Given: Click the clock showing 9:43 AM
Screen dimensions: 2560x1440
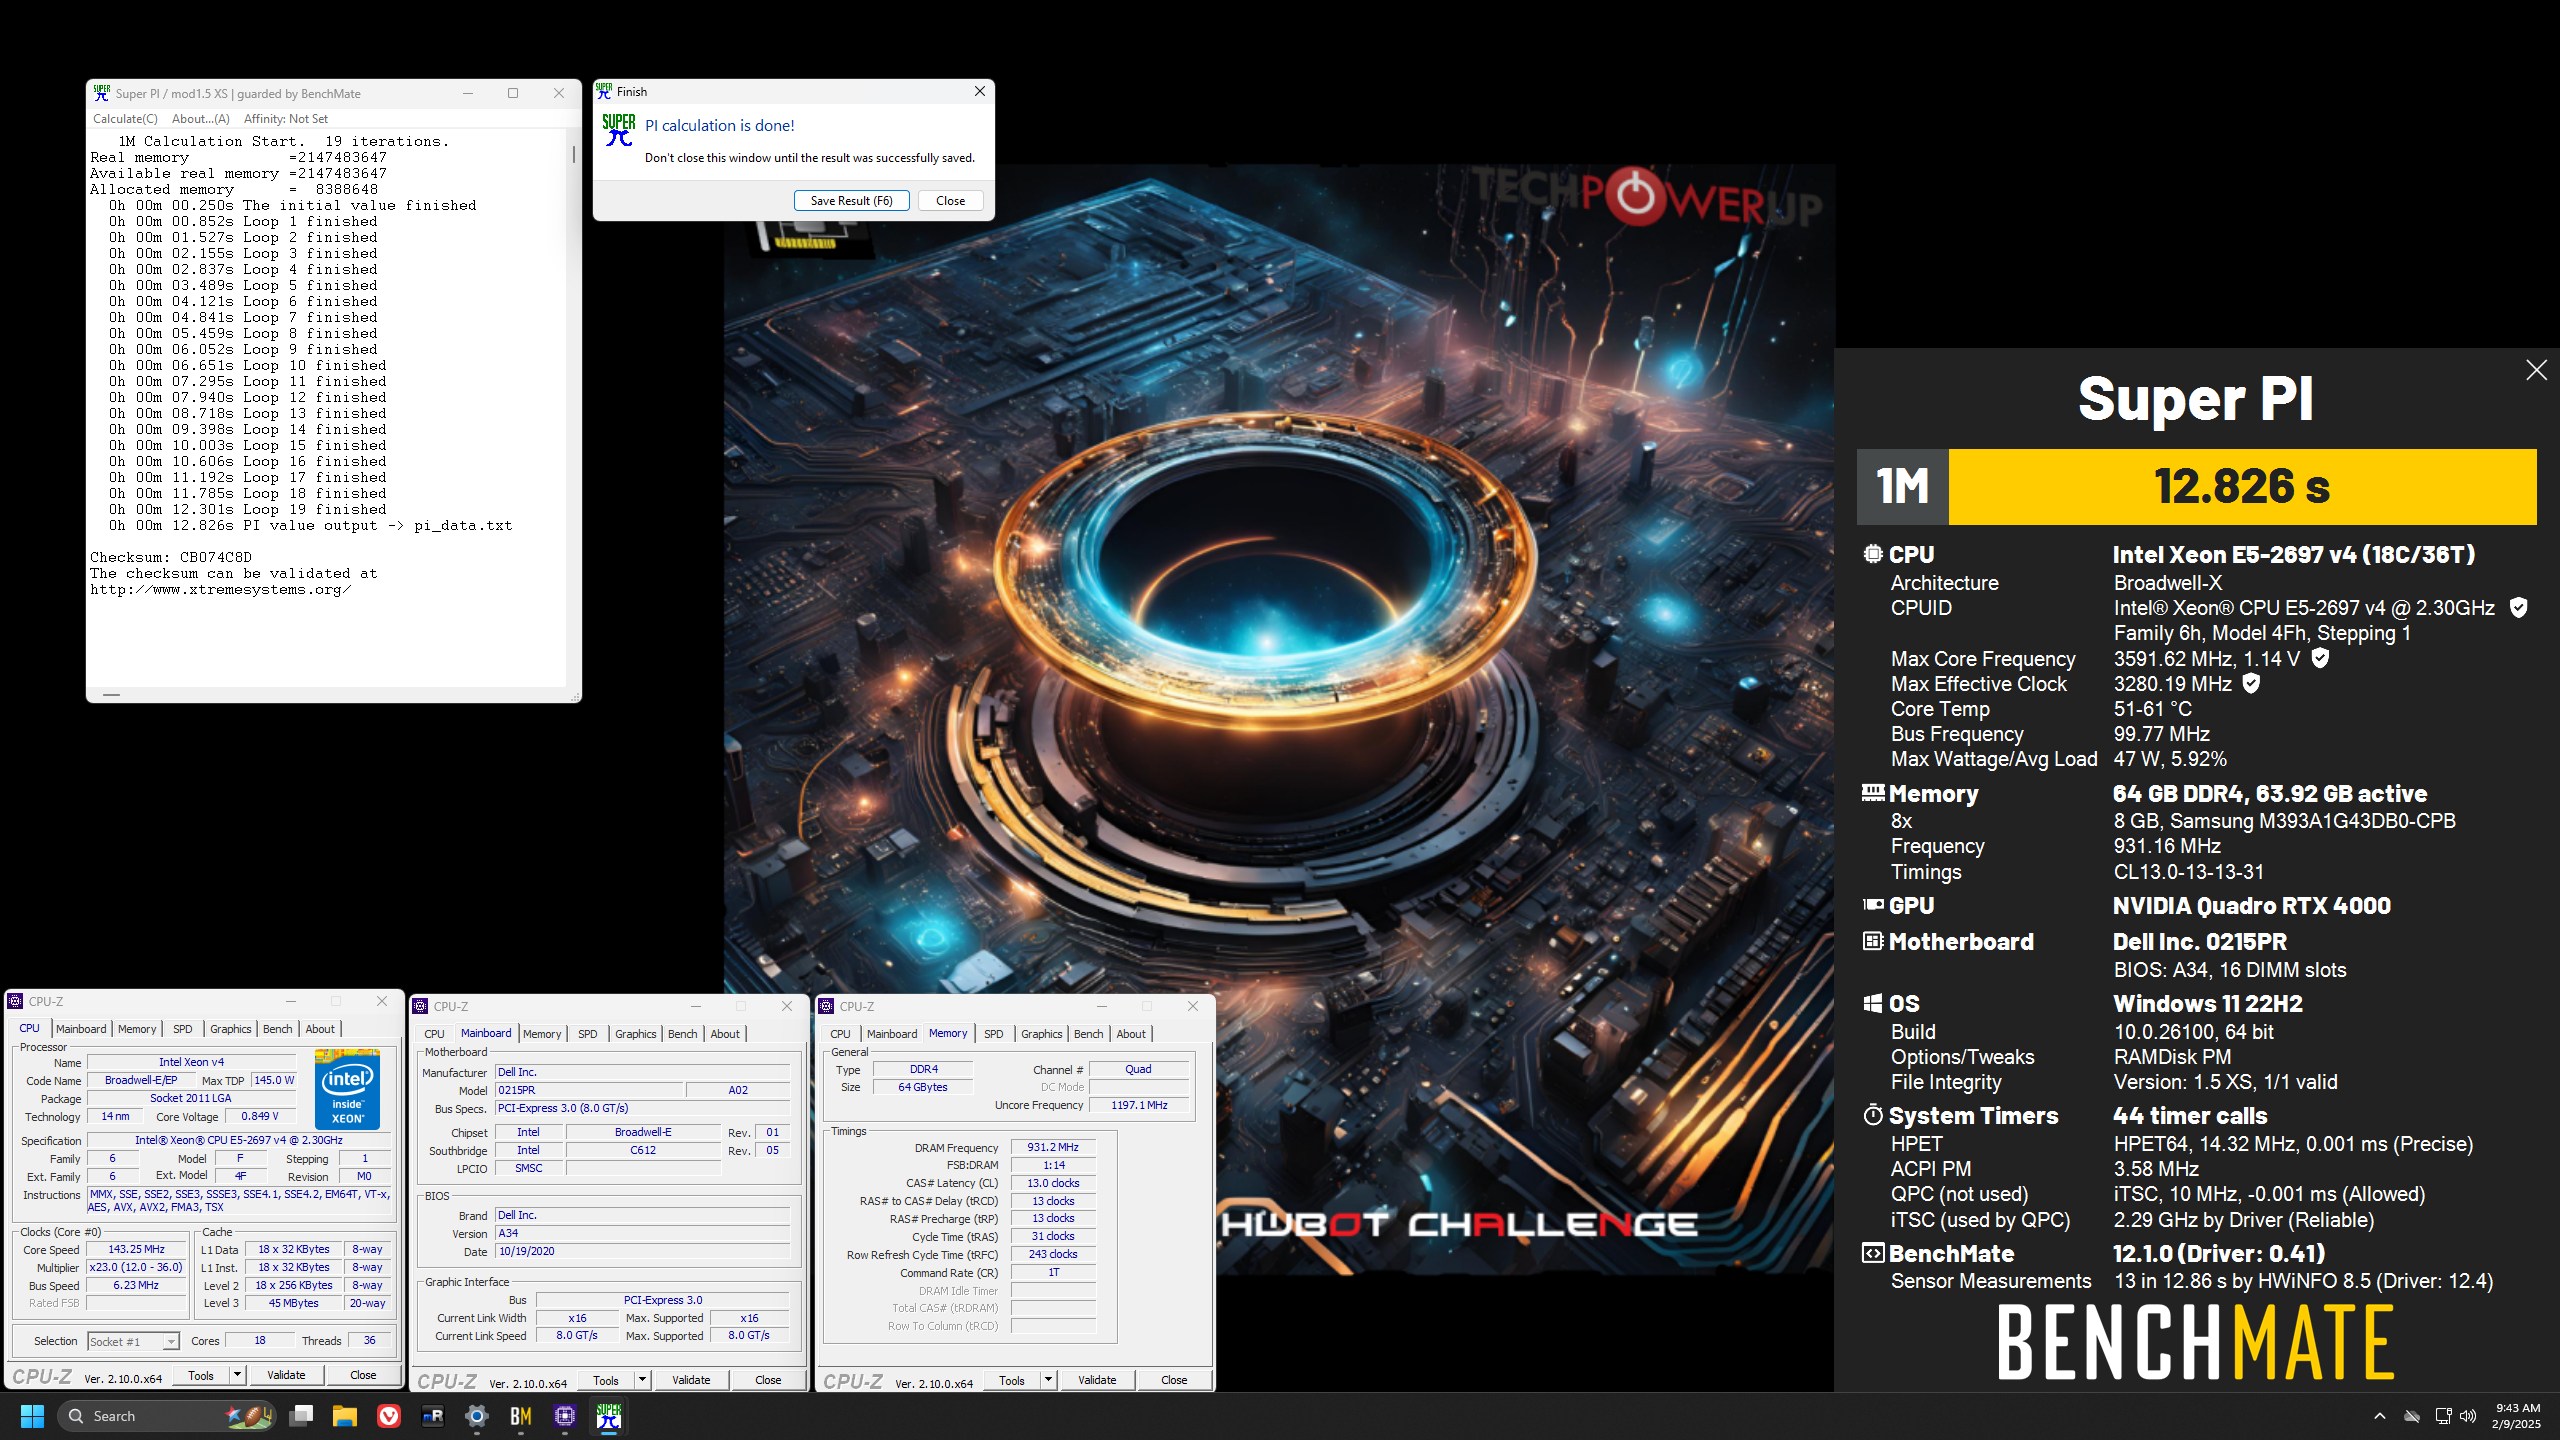Looking at the screenshot, I should point(2518,1408).
